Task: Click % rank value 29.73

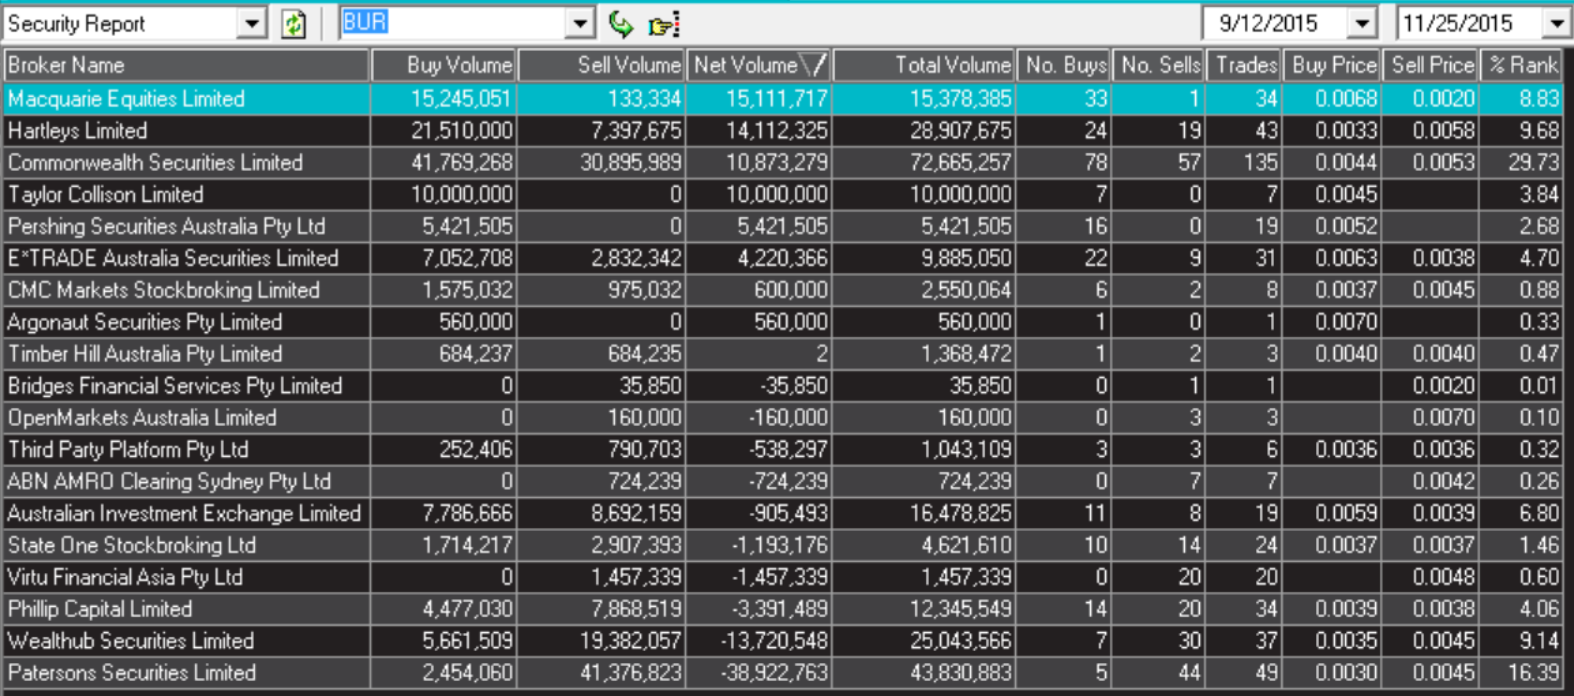Action: coord(1534,163)
